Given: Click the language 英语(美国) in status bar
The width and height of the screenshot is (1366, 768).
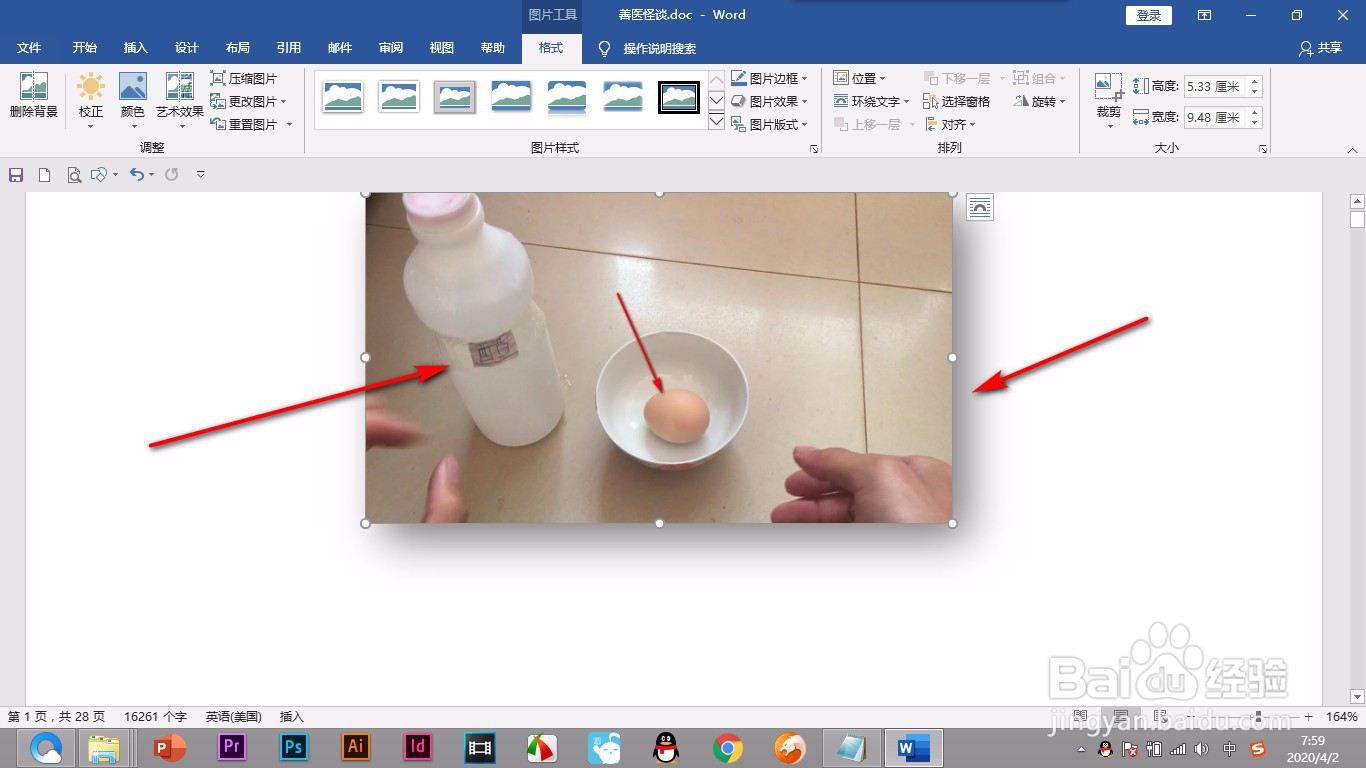Looking at the screenshot, I should pyautogui.click(x=234, y=717).
